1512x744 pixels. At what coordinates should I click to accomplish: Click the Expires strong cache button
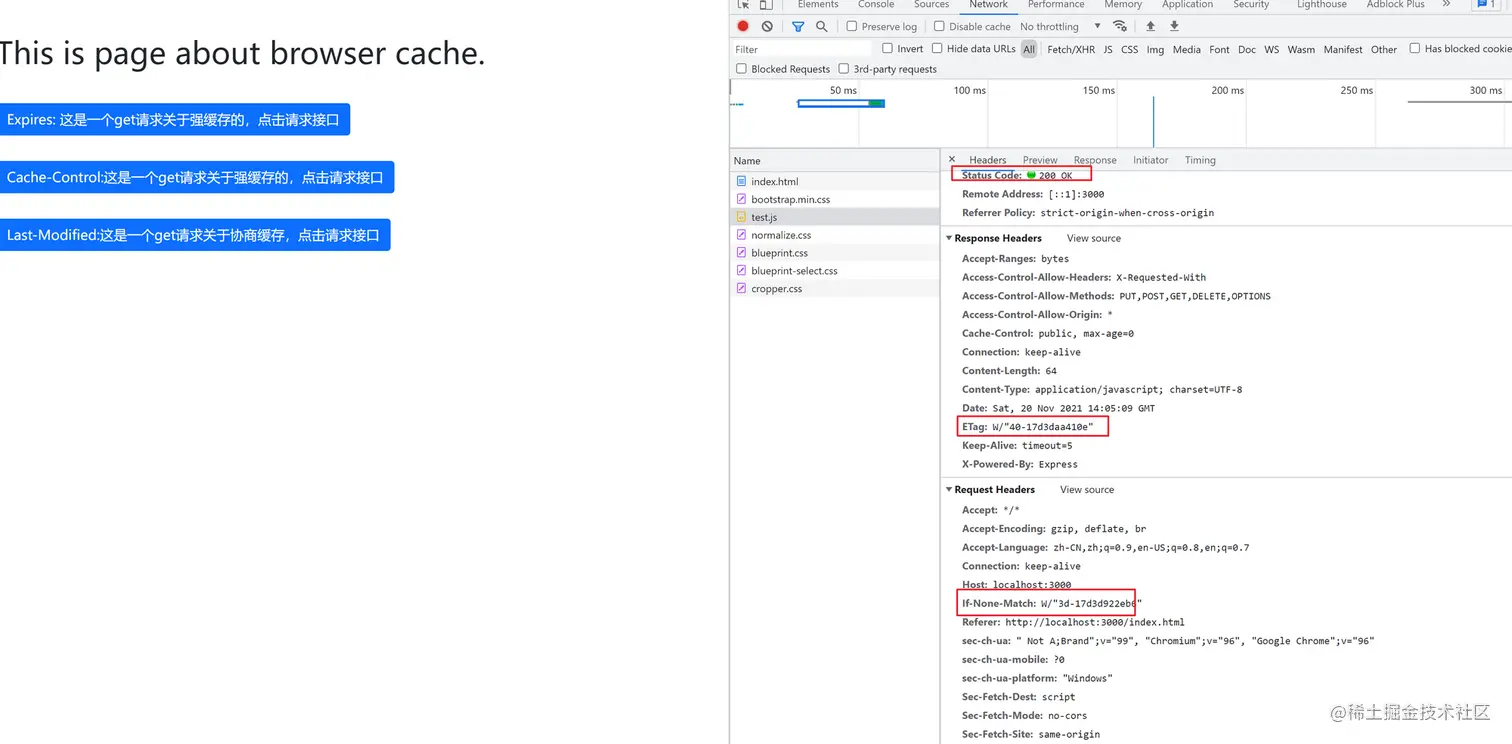click(175, 120)
